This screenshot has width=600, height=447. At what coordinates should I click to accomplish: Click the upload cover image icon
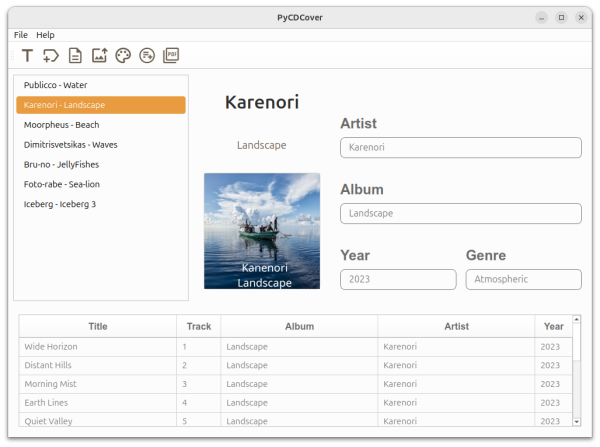99,56
